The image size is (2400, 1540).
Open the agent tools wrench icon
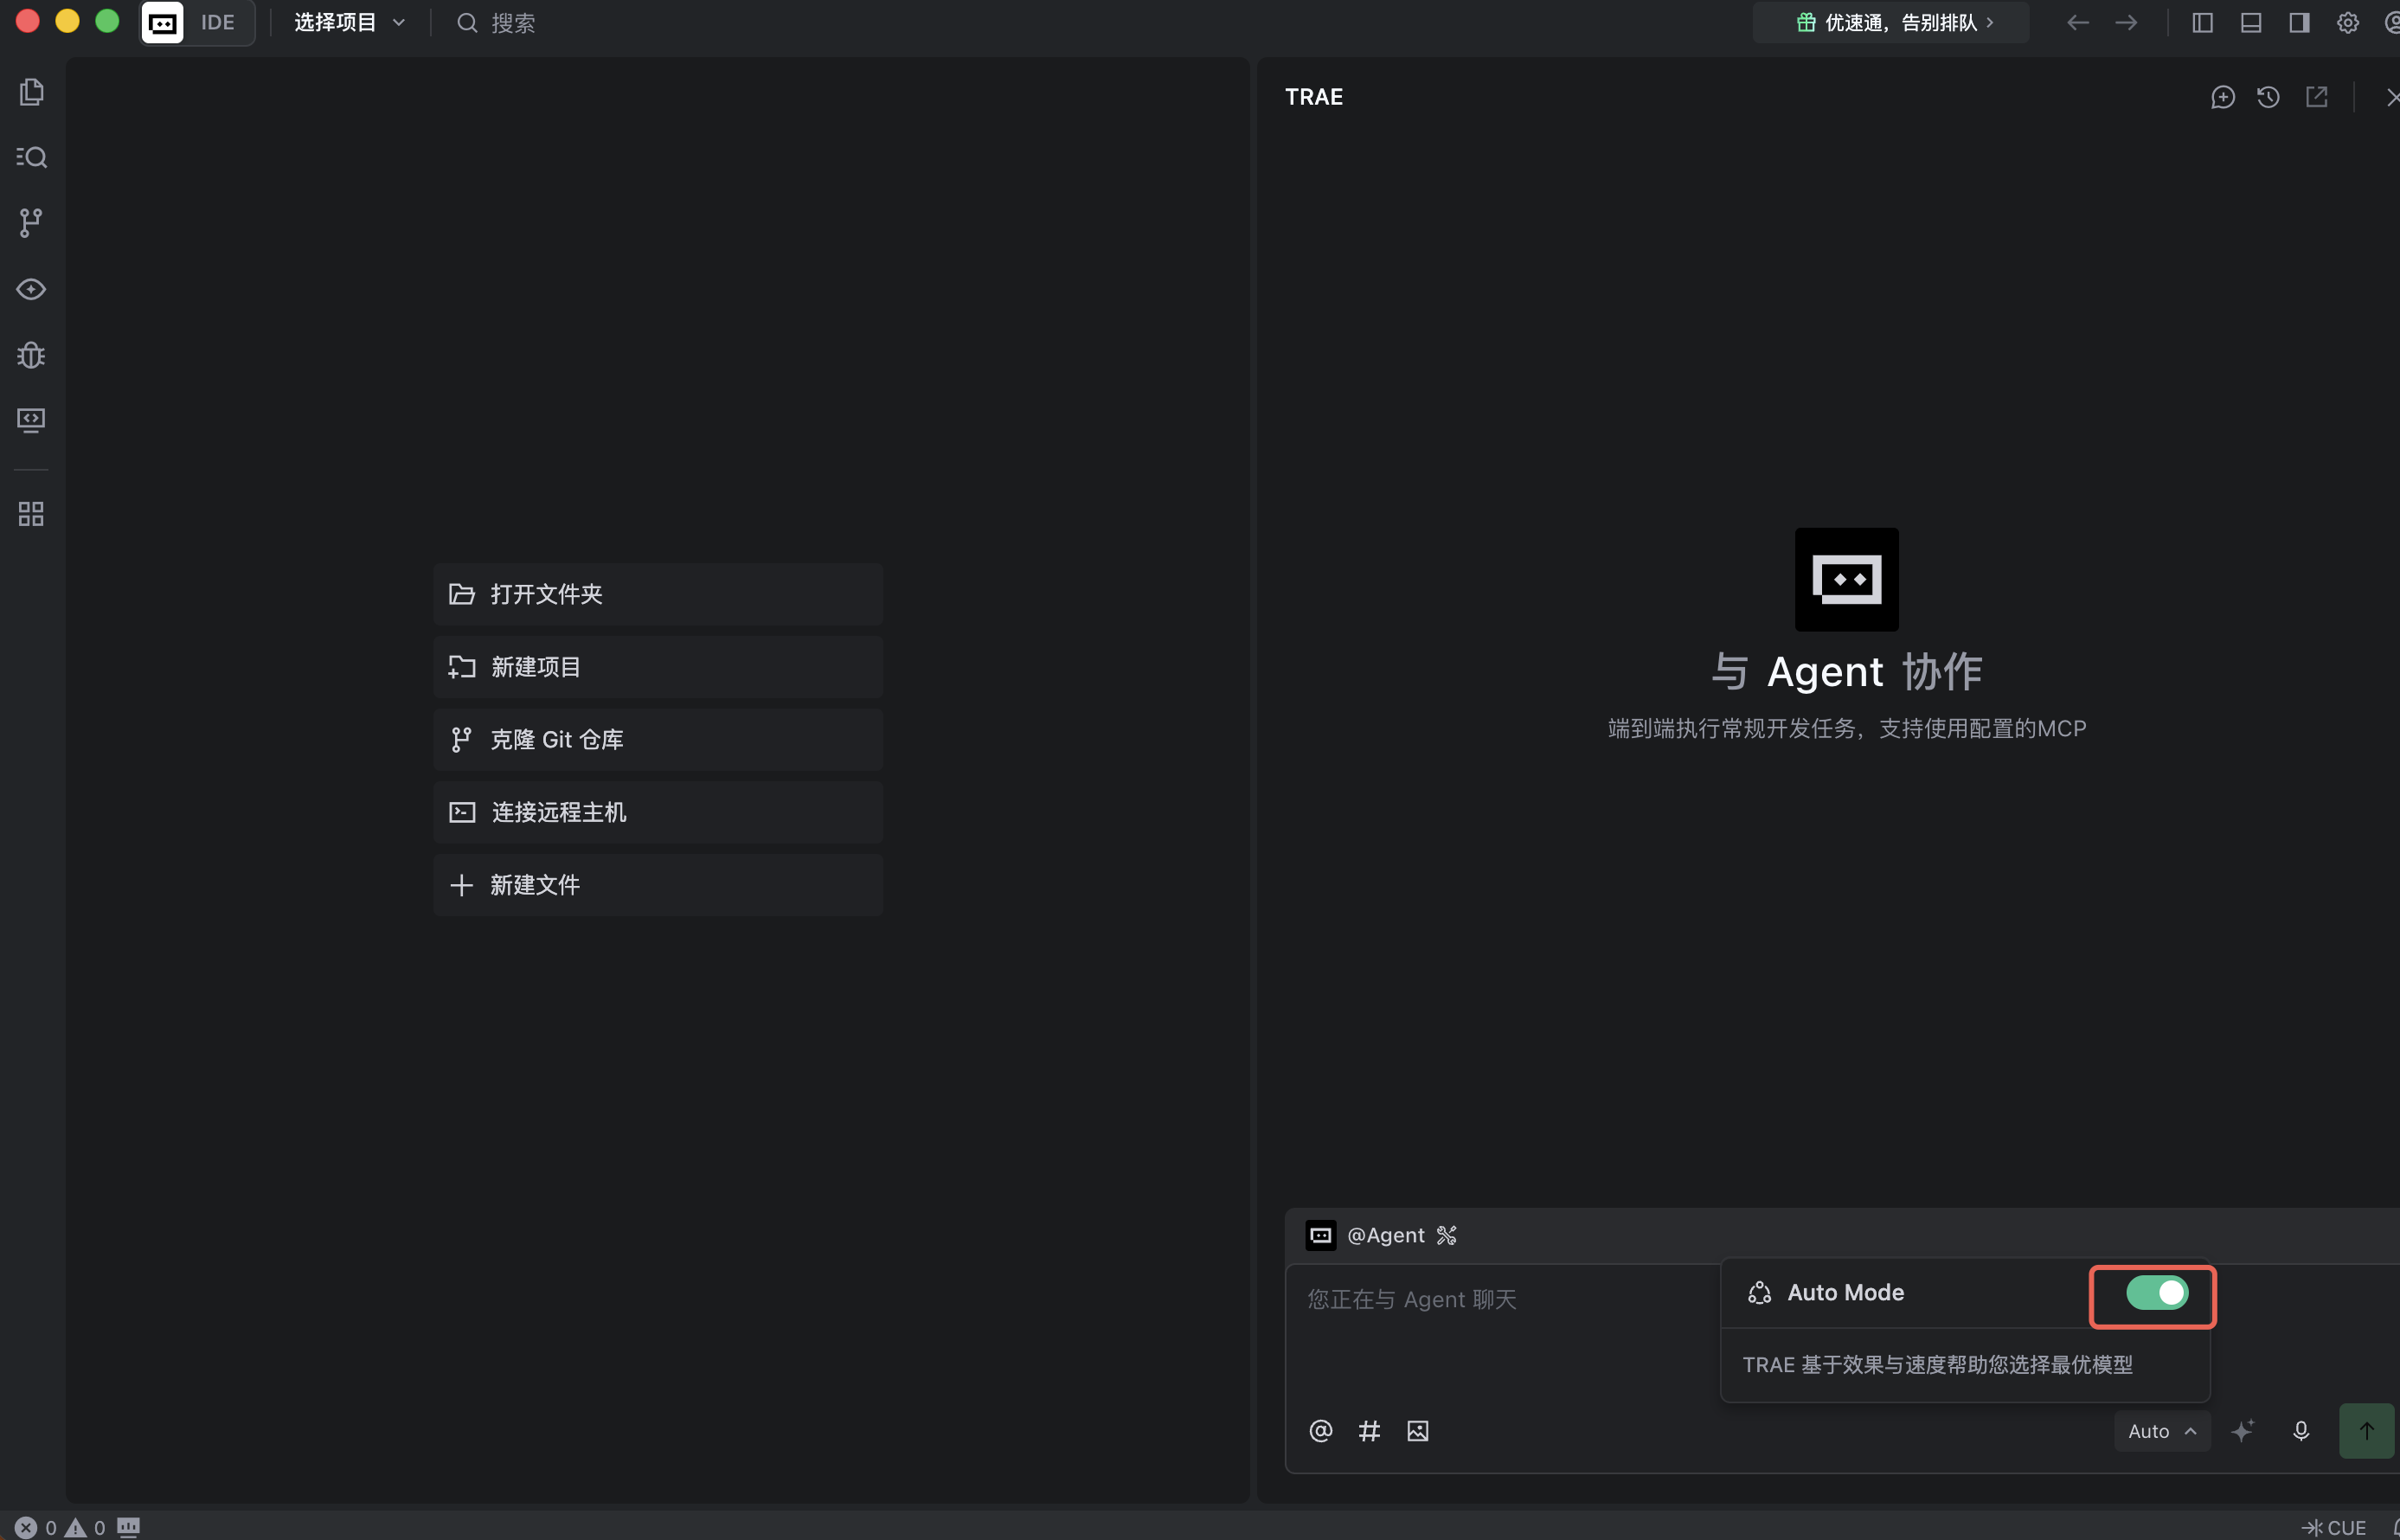pos(1446,1235)
